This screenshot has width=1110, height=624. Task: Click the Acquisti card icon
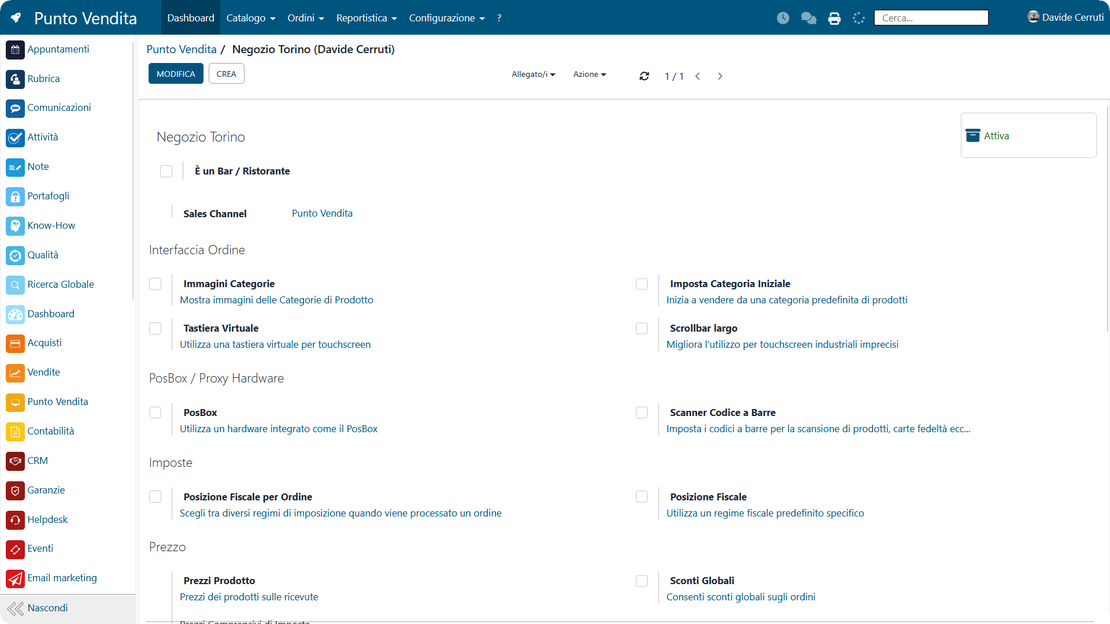[15, 344]
